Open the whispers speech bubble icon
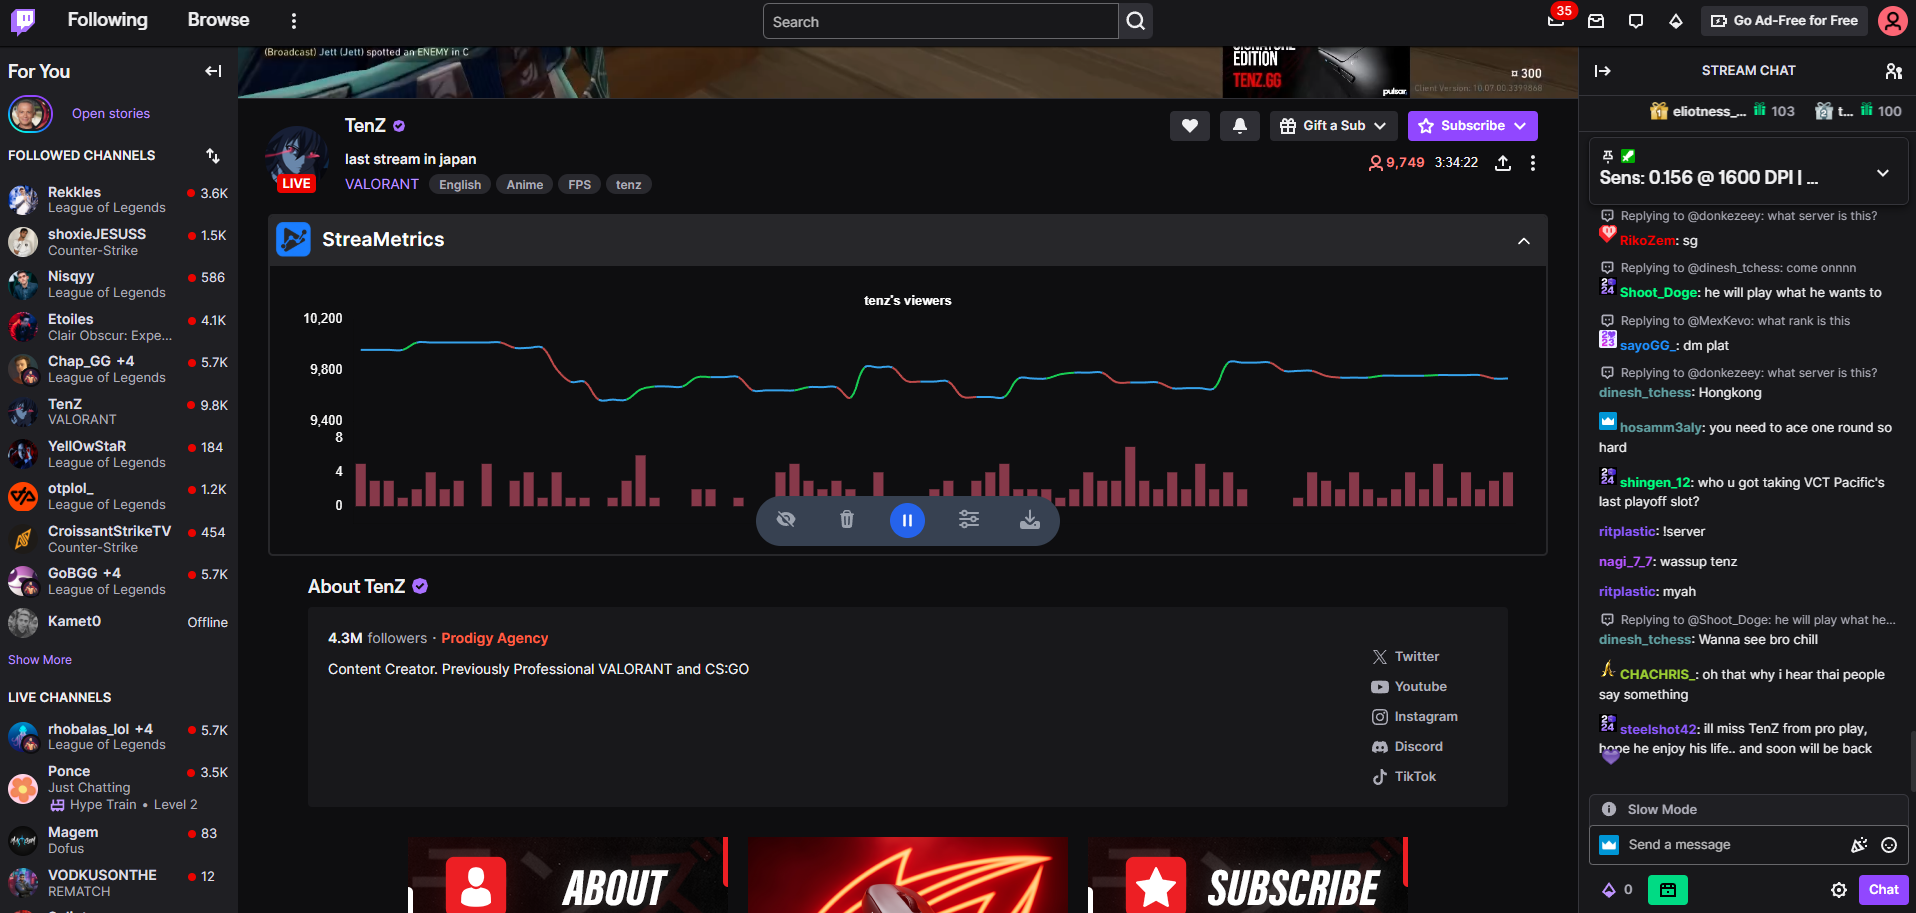Screen dimensions: 1916x913 click(1636, 21)
